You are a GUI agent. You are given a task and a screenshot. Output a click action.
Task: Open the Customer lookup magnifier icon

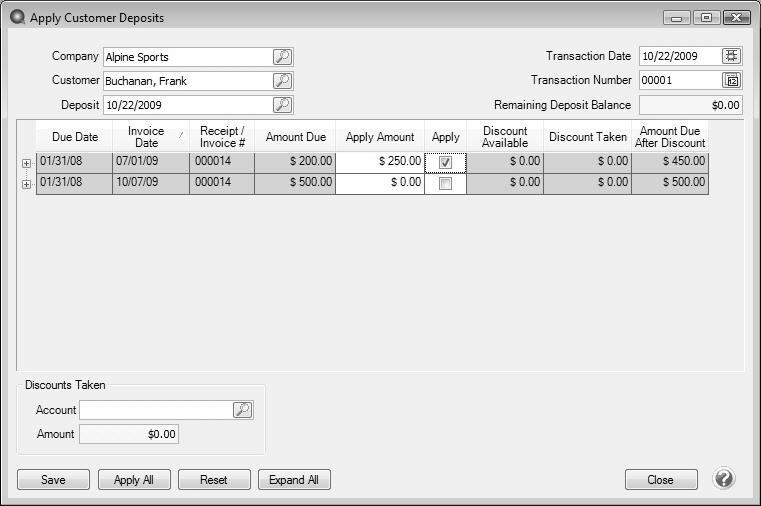283,81
